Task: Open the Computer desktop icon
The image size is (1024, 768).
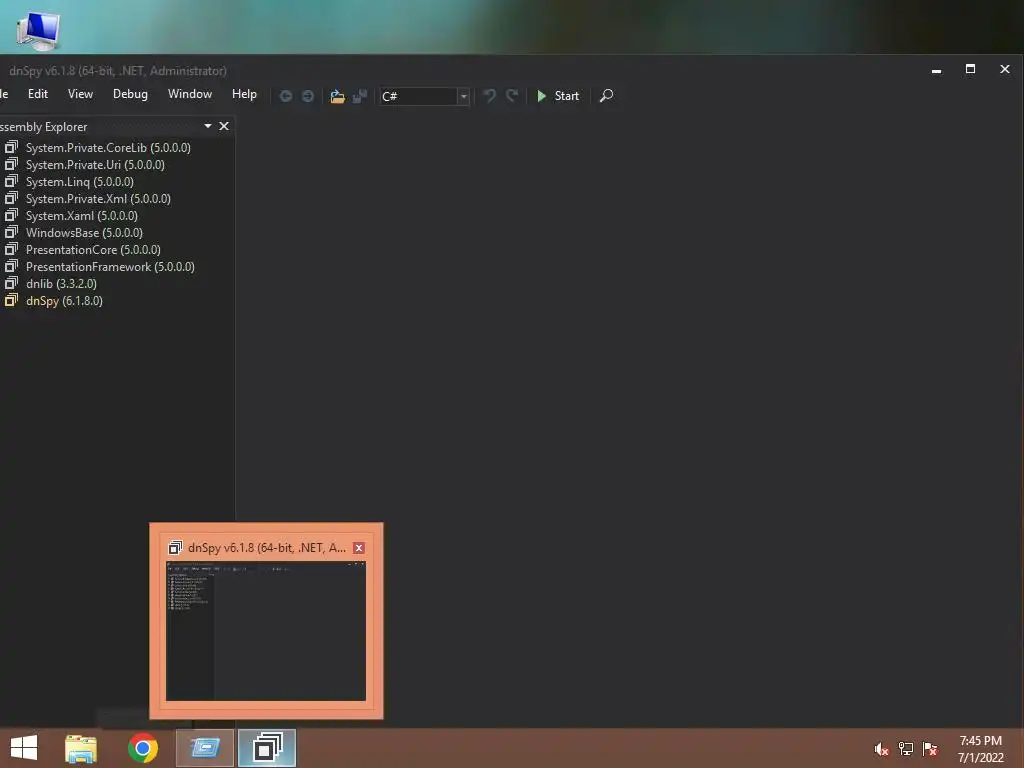Action: click(x=38, y=31)
